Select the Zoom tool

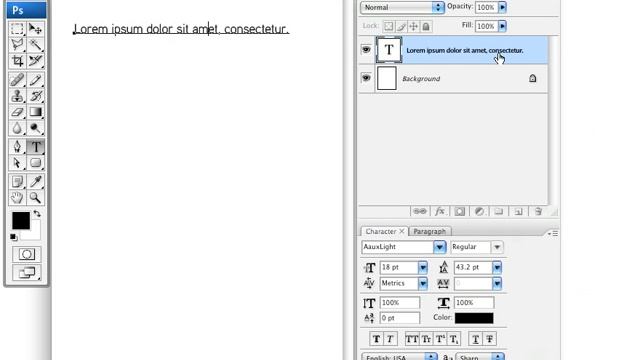36,198
